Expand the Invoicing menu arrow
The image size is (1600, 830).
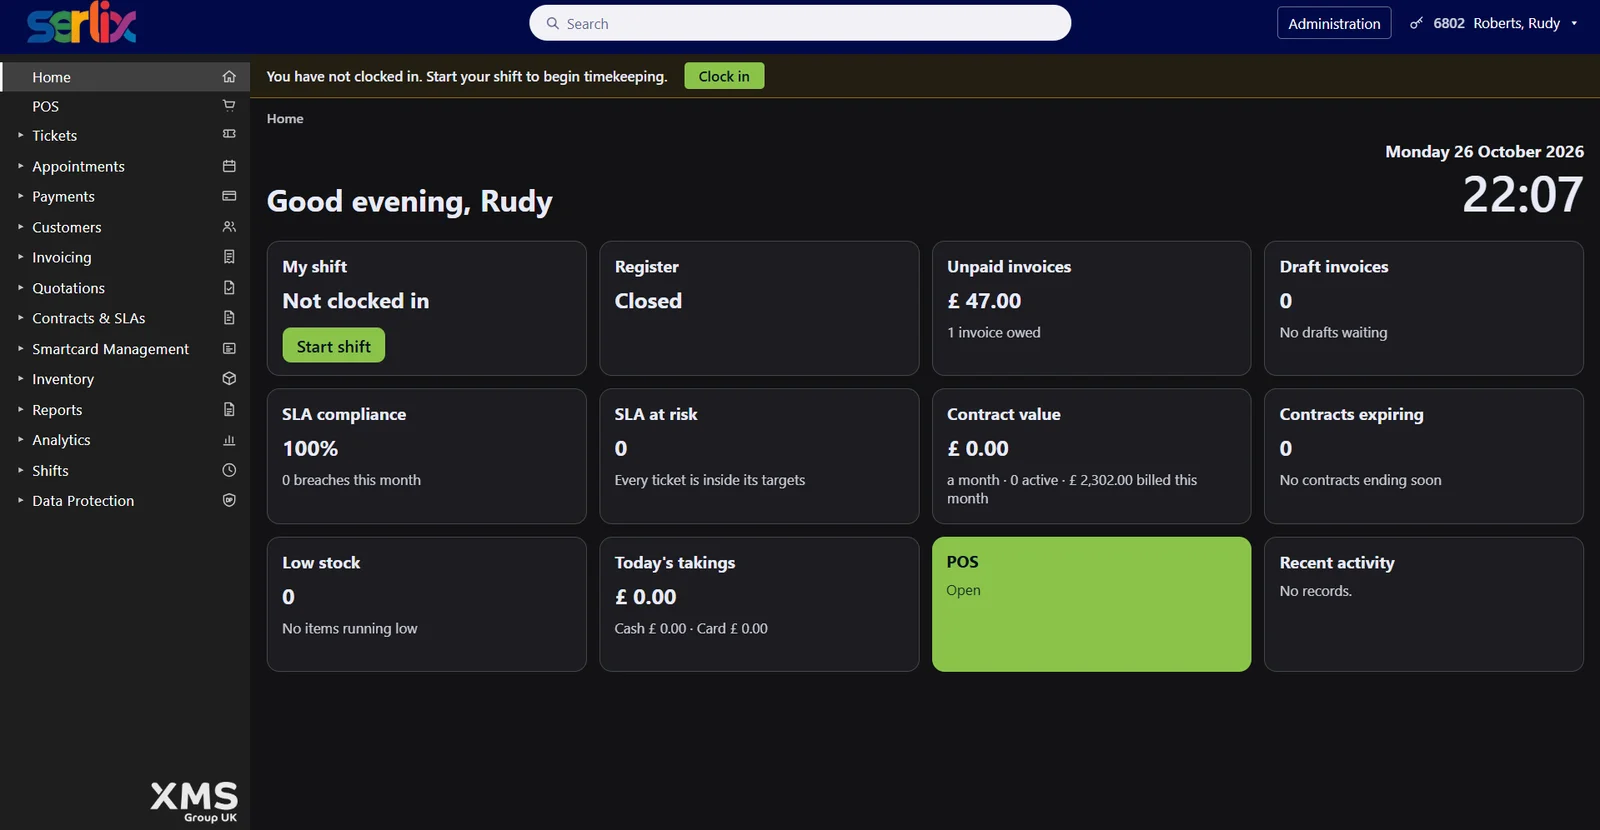tap(20, 257)
